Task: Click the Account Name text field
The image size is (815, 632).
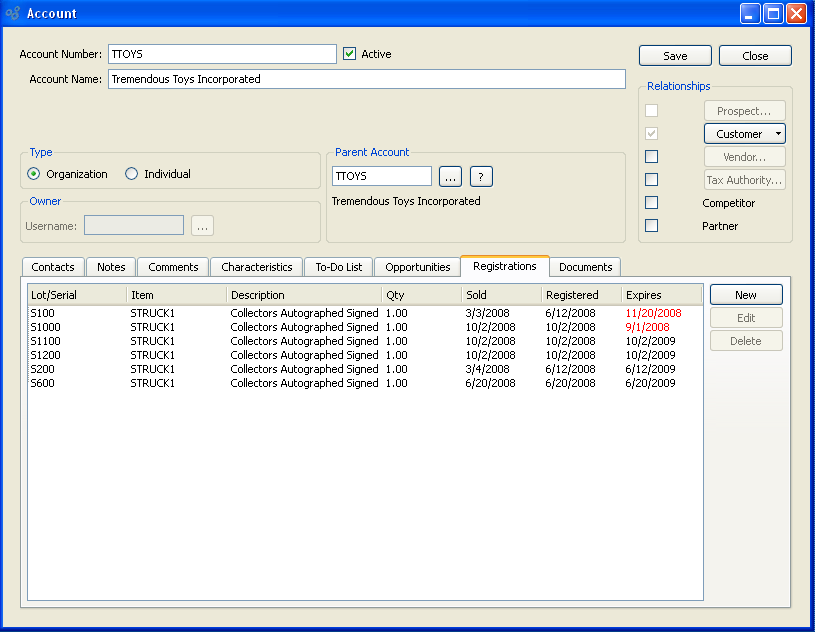Action: [x=366, y=79]
